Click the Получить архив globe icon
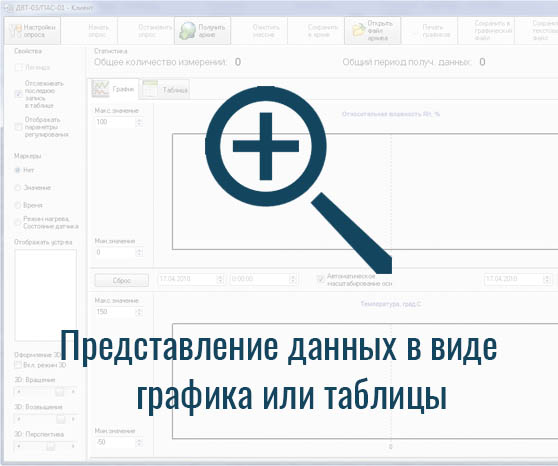 click(x=188, y=31)
